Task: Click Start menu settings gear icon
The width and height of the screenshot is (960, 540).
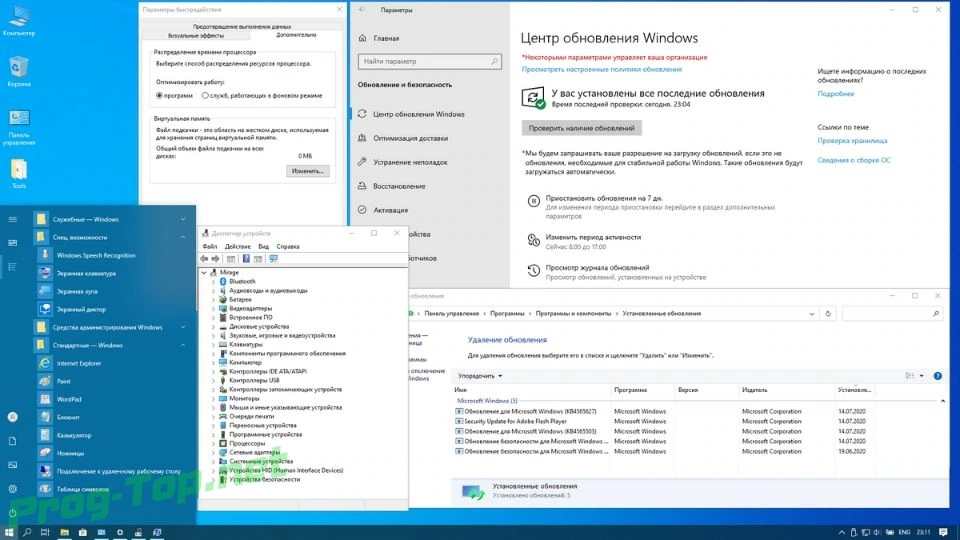Action: coord(12,489)
